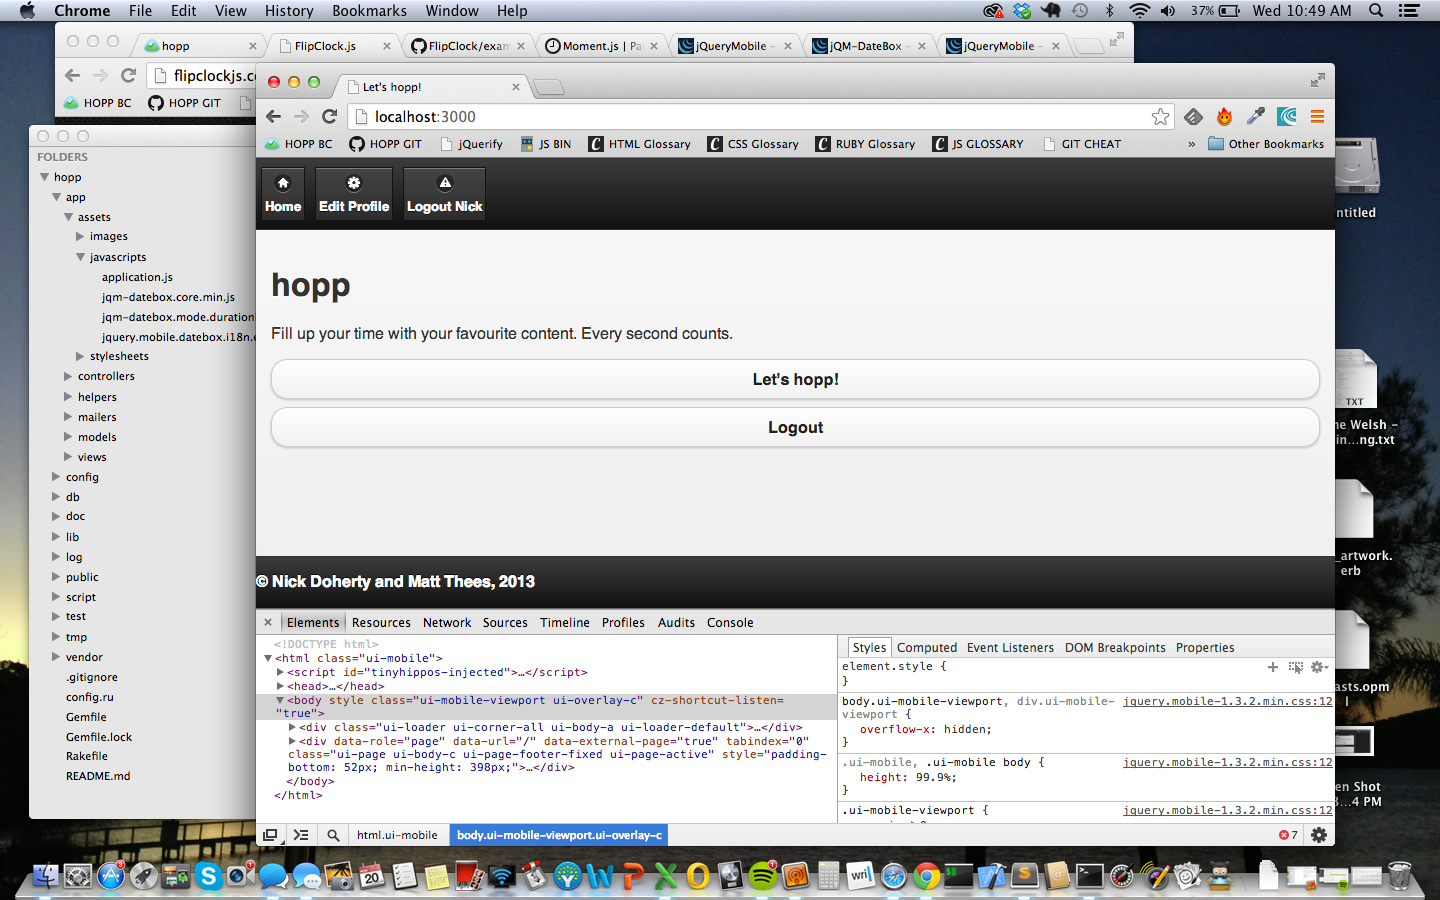Switch to the FlipClock.js browser tab
This screenshot has height=900, width=1440.
click(333, 46)
